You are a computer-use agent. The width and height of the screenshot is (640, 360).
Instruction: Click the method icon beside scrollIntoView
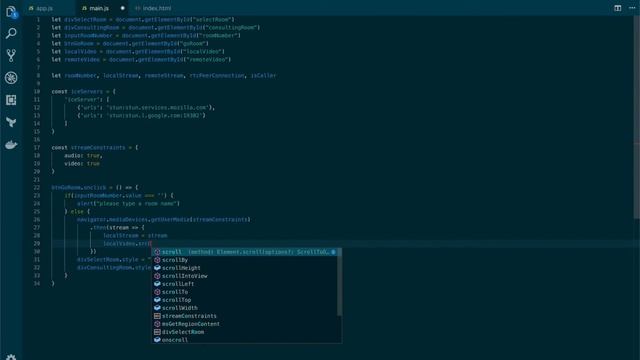tap(157, 276)
